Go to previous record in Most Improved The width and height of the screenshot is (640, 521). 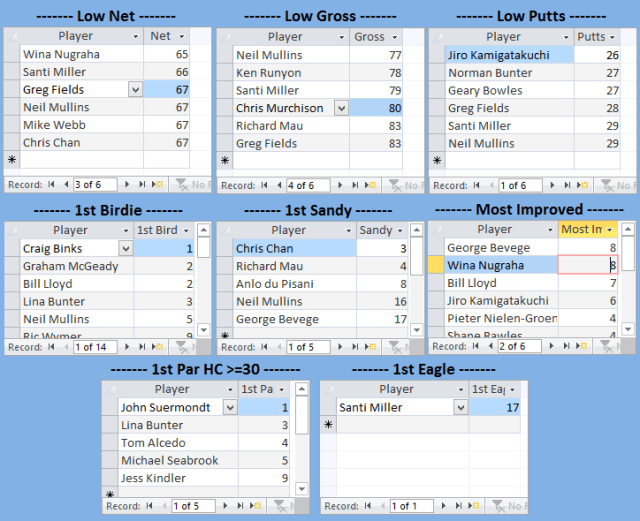(490, 347)
